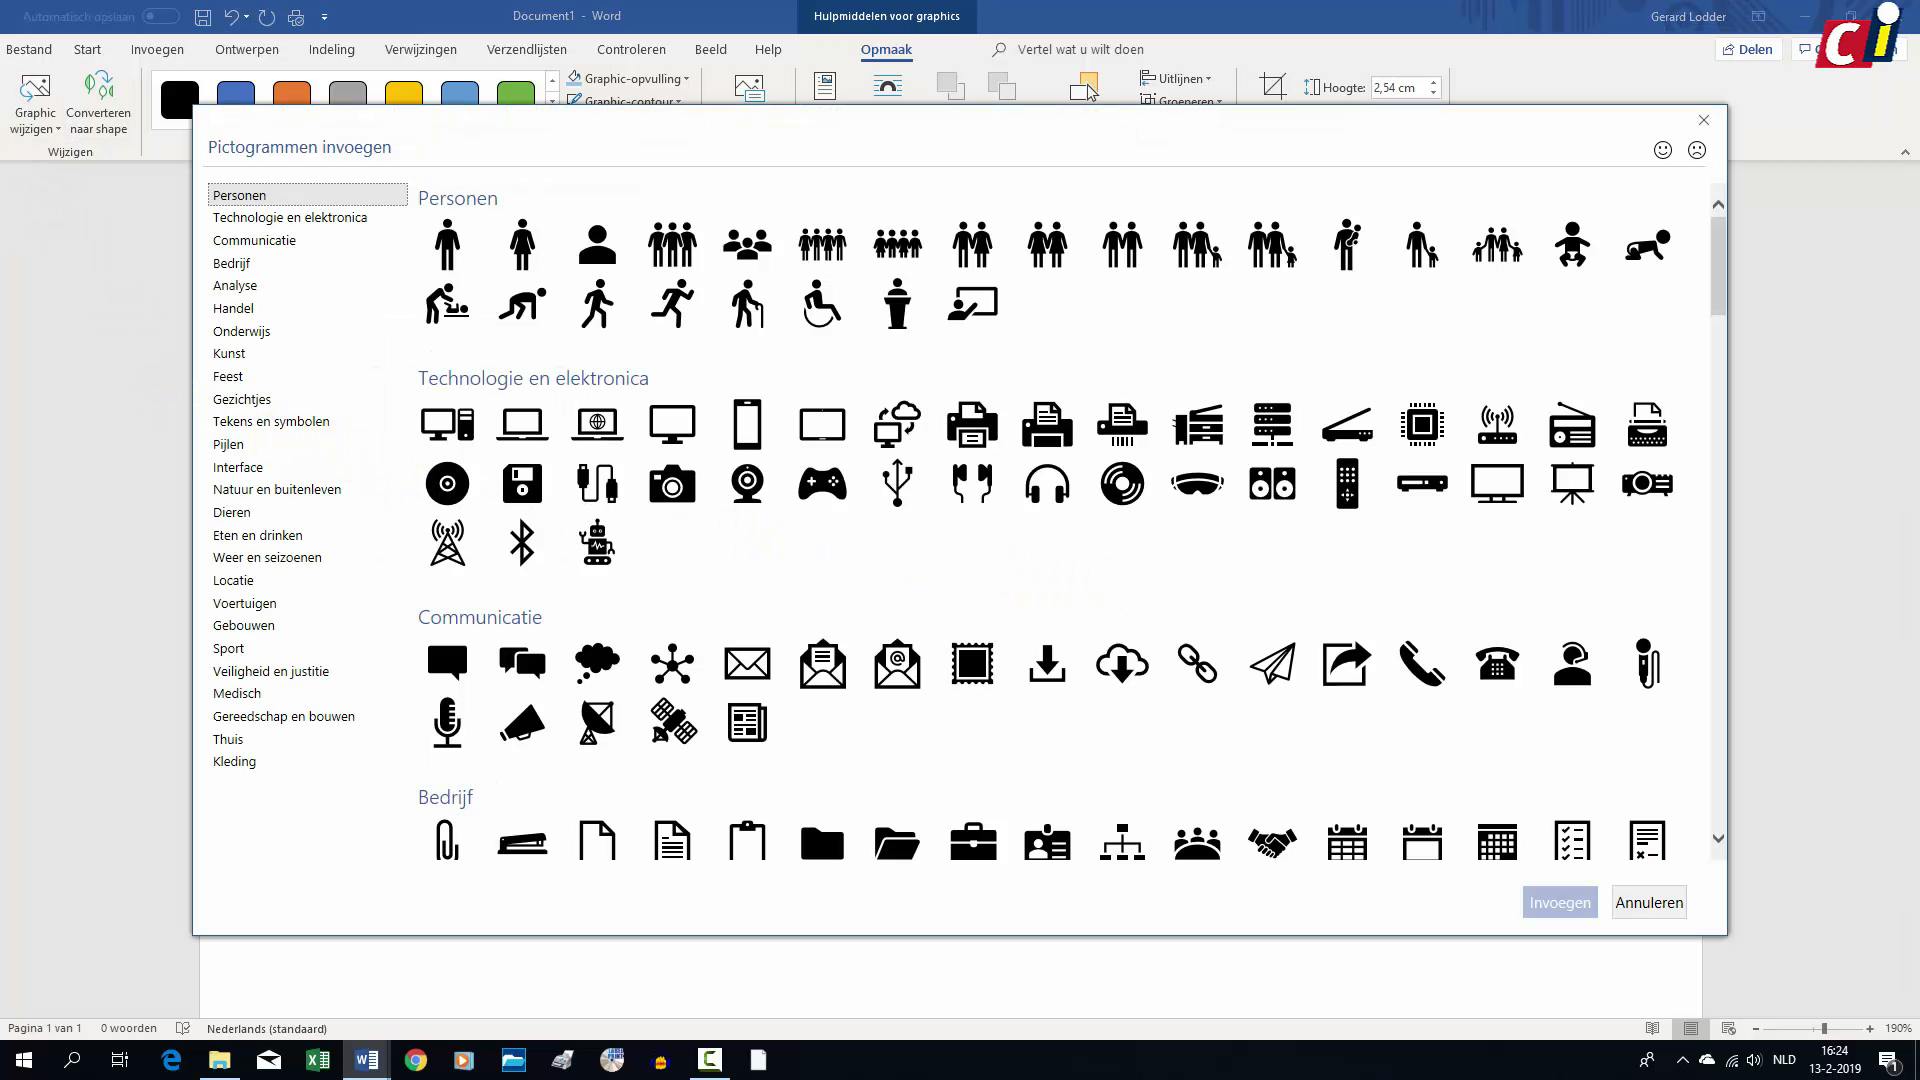Toggle the Automatisch opslaan switch
The height and width of the screenshot is (1080, 1920).
point(160,16)
